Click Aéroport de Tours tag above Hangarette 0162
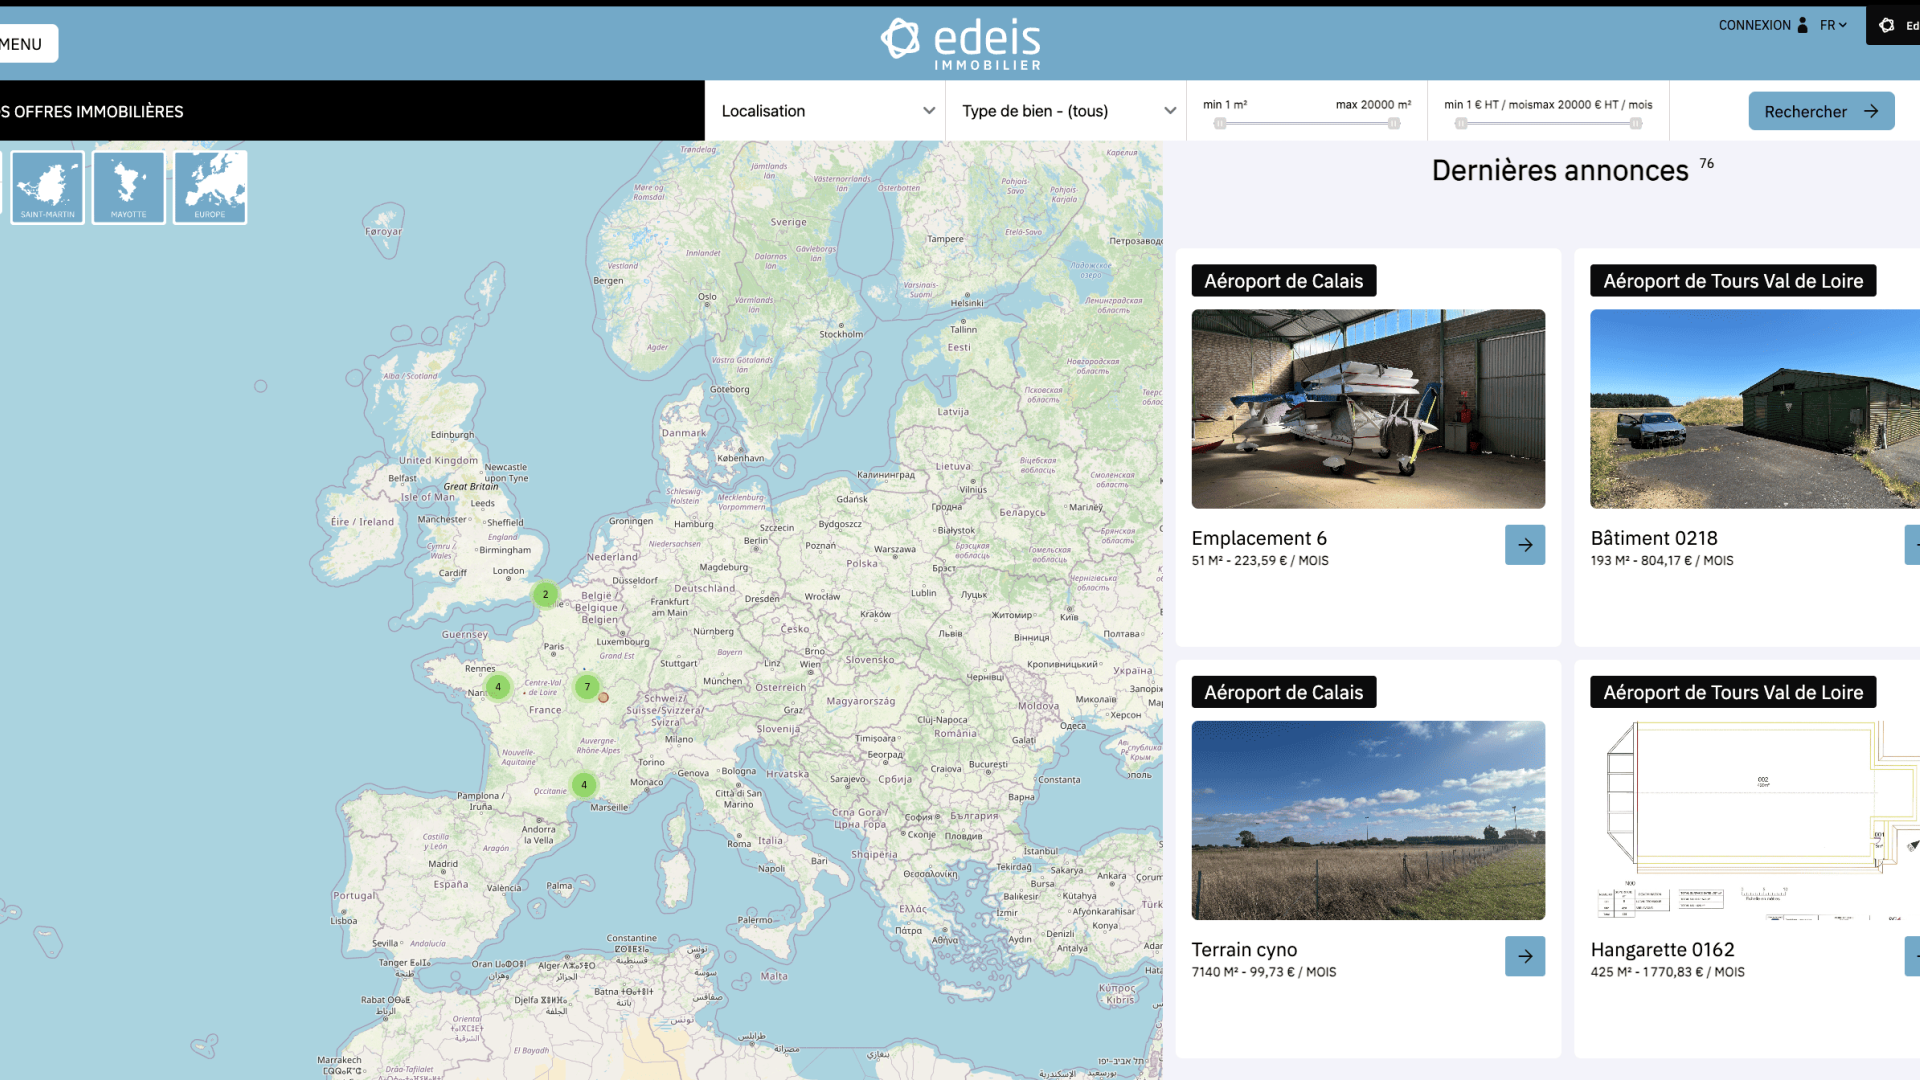This screenshot has height=1080, width=1920. pyautogui.click(x=1733, y=692)
